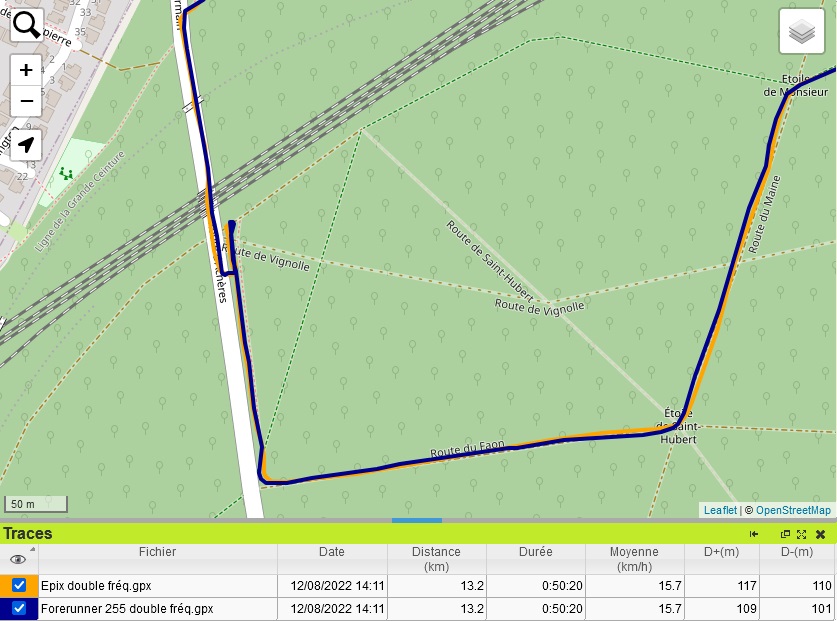Open the Leaflet attribution link

click(x=720, y=510)
